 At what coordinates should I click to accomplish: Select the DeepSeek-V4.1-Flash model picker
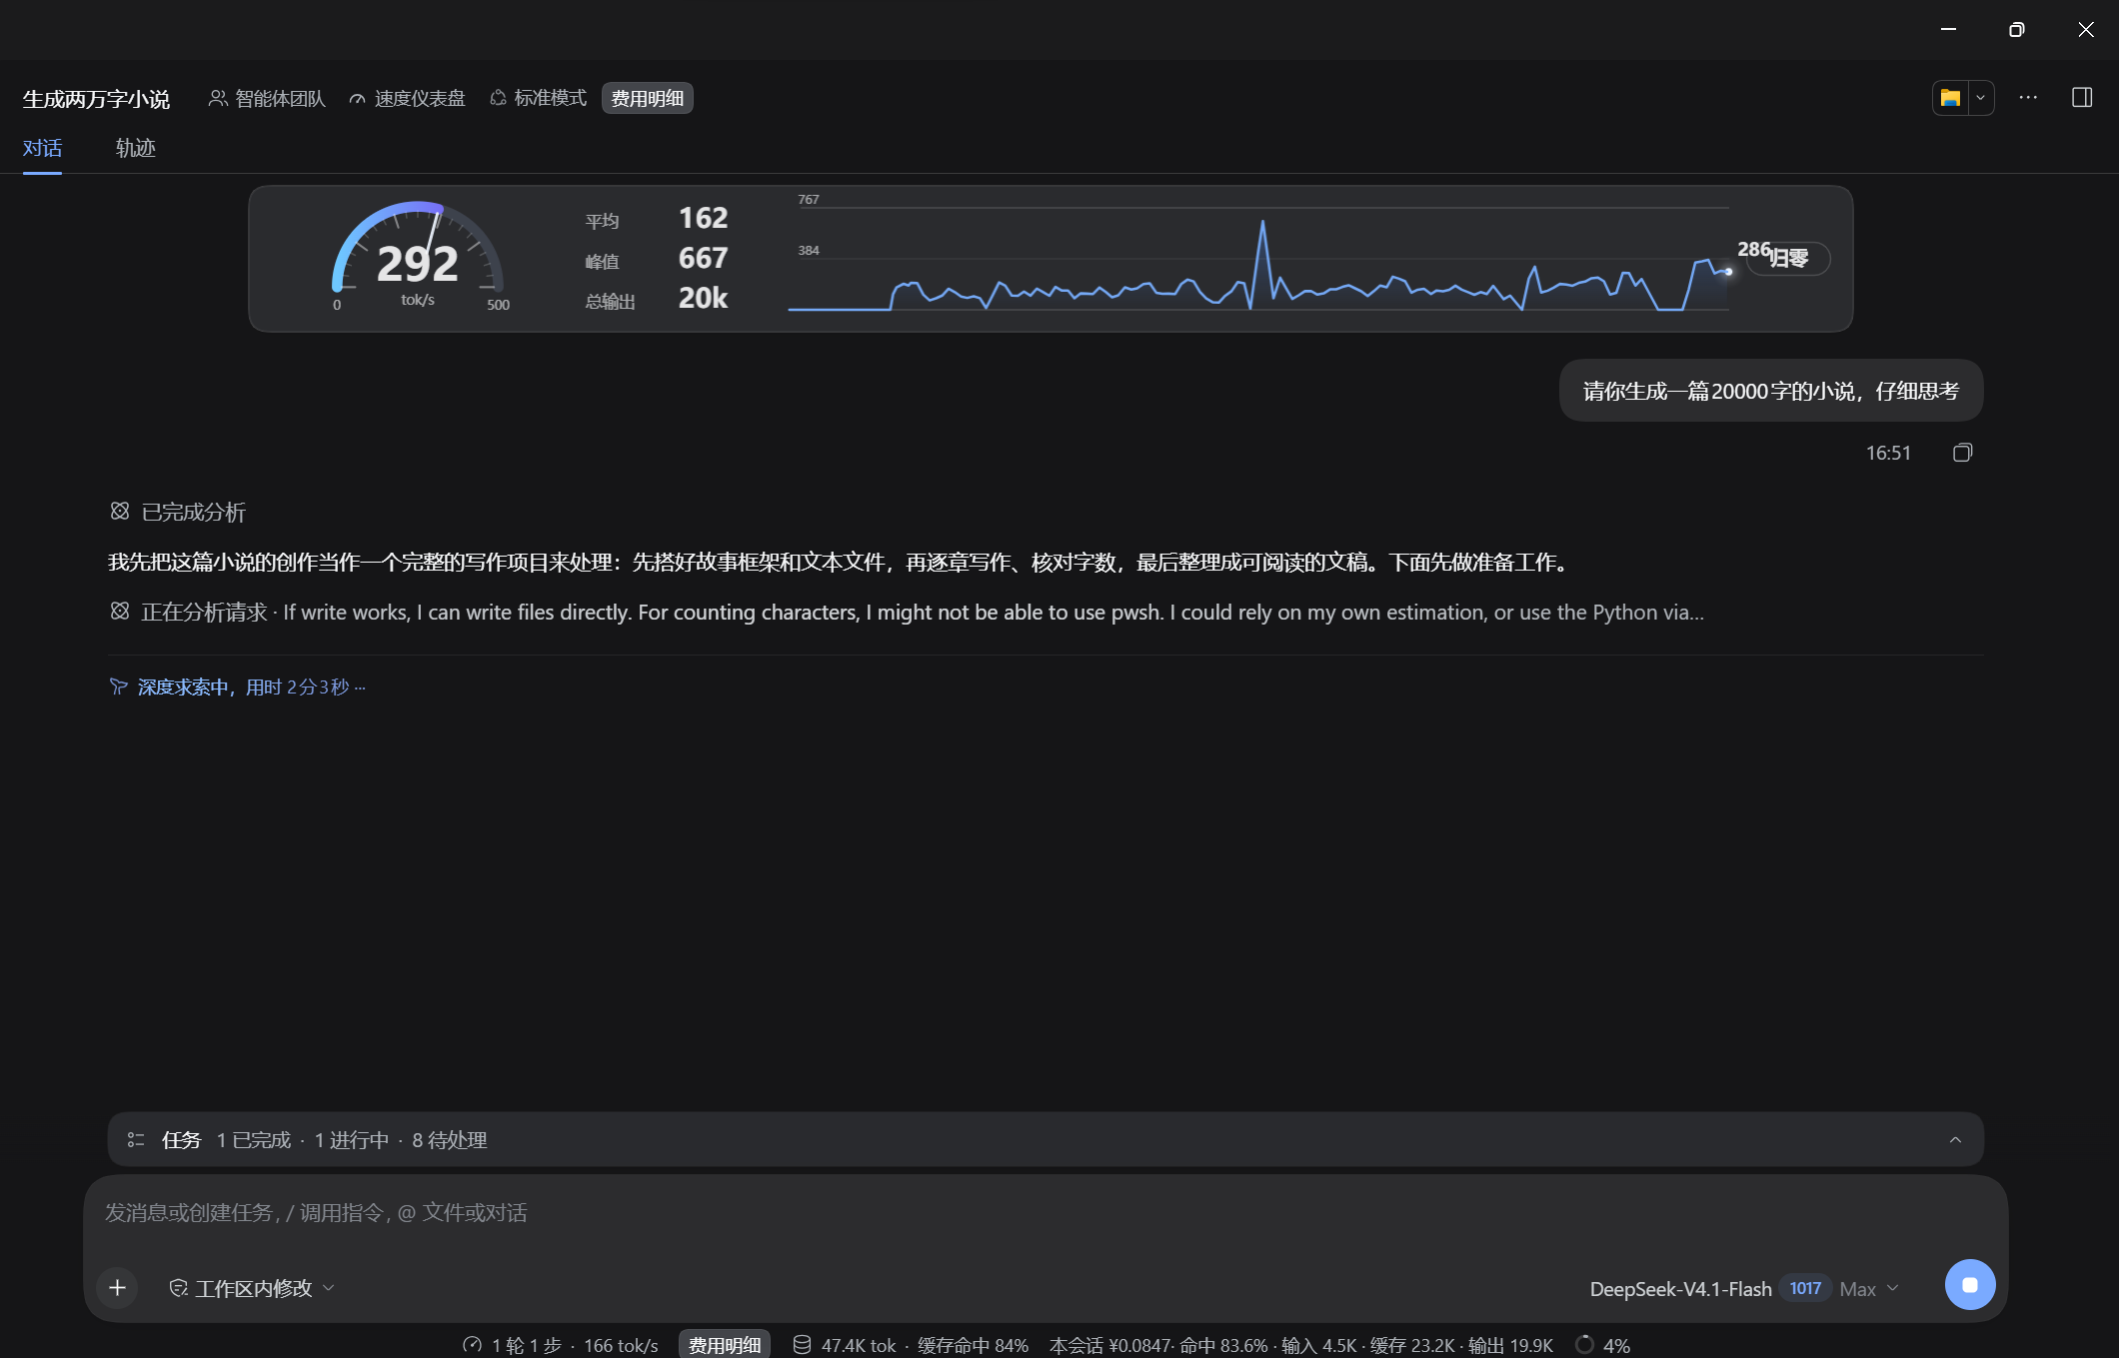tap(1680, 1289)
